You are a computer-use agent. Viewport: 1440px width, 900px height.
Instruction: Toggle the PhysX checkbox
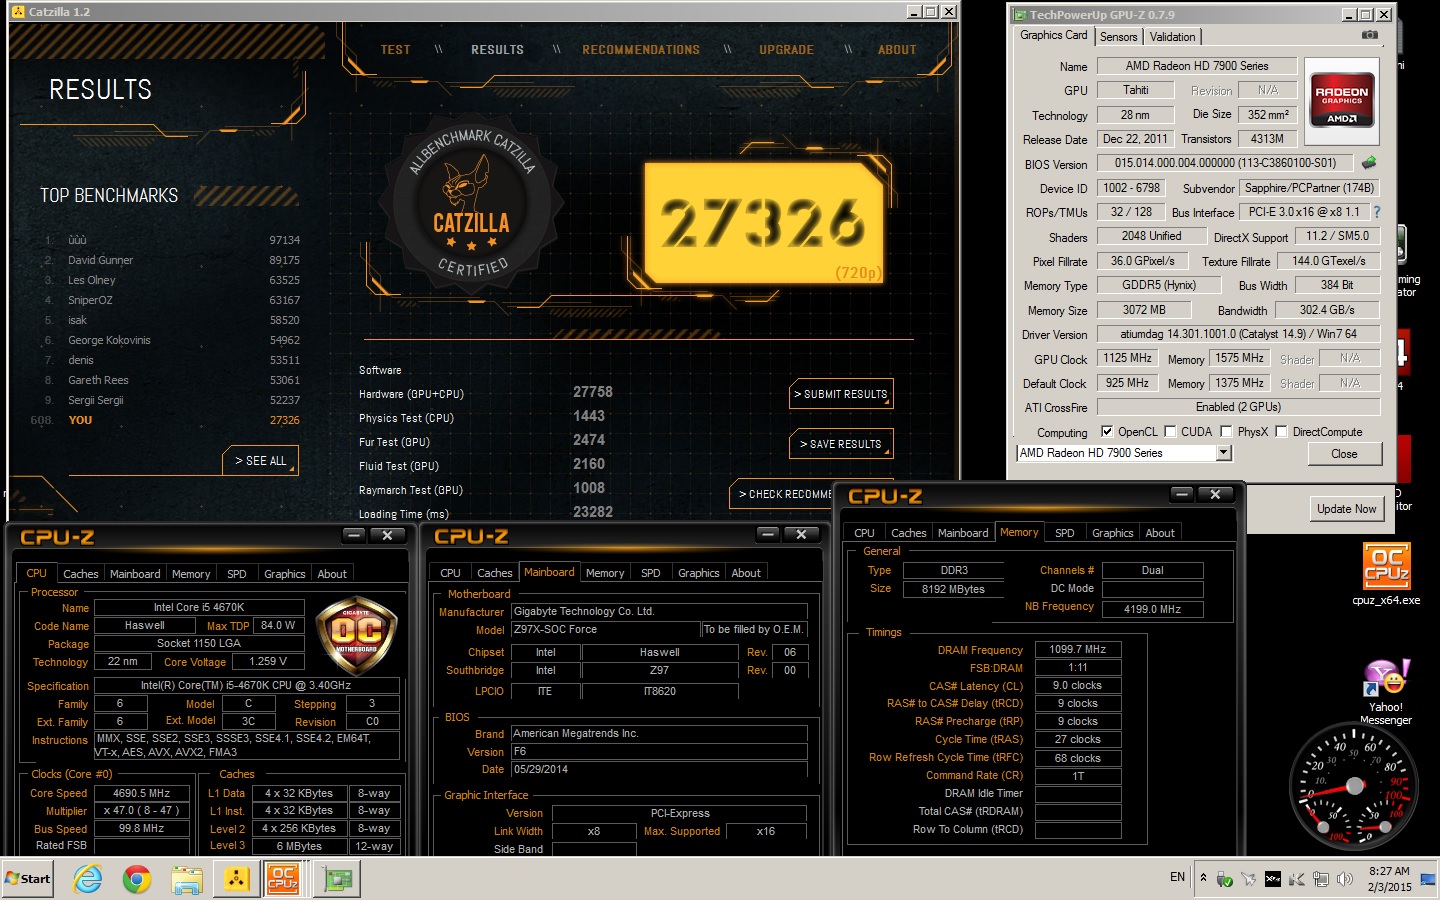click(1226, 432)
